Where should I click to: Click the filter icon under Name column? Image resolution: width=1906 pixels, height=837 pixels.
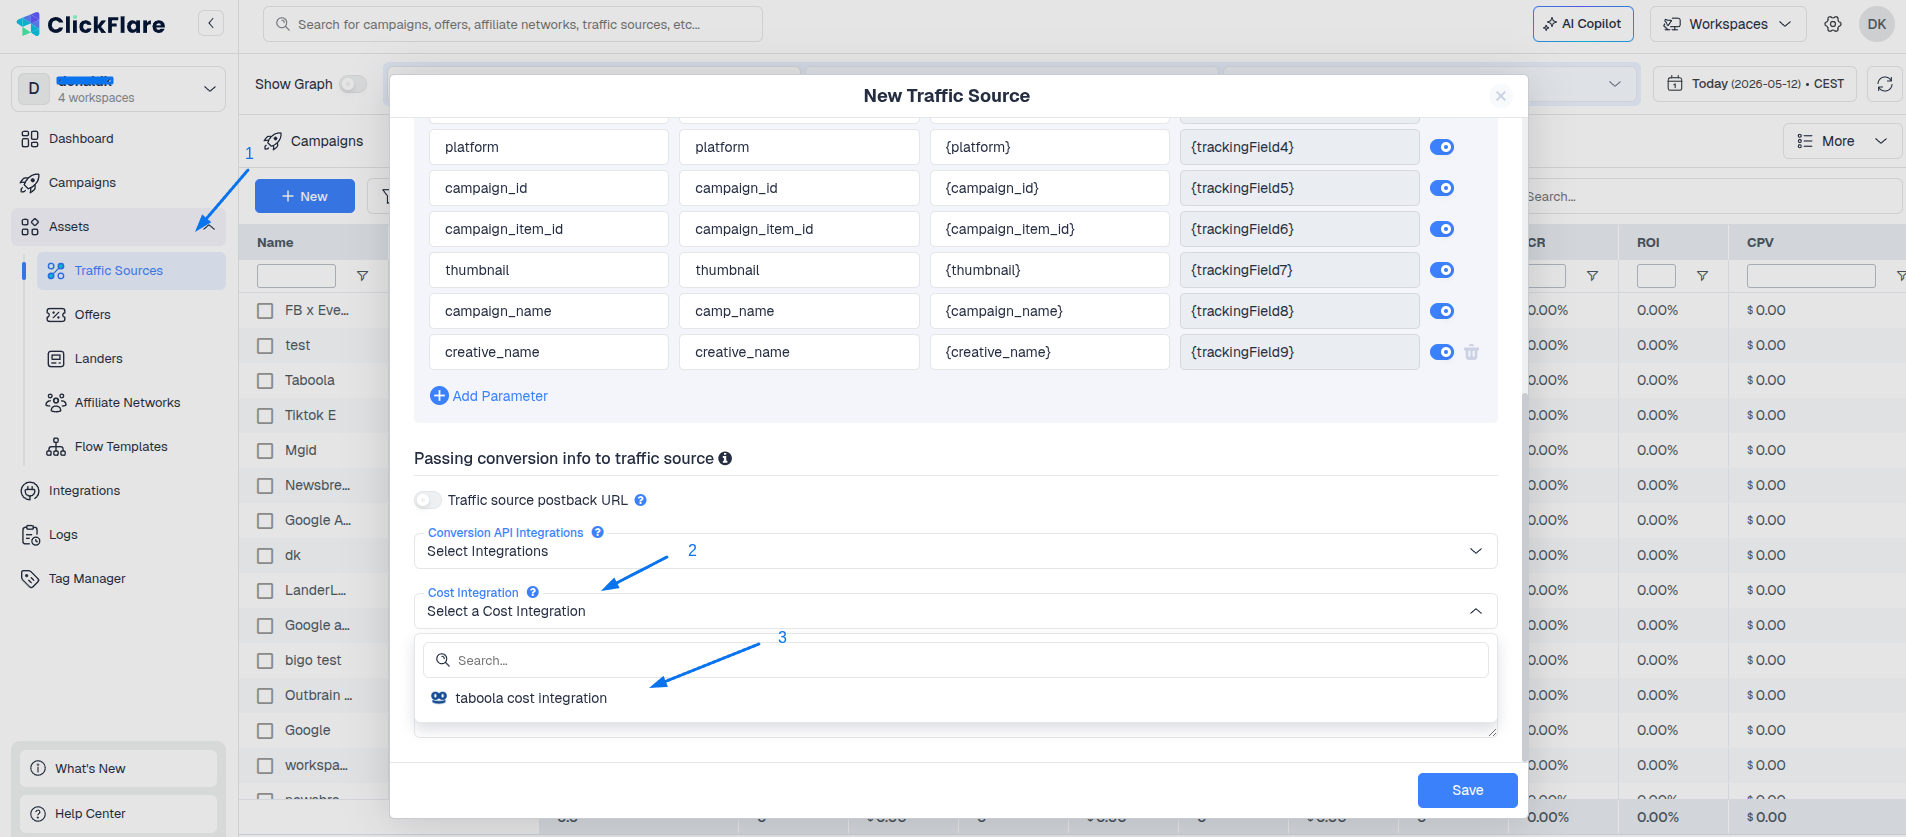(x=363, y=276)
